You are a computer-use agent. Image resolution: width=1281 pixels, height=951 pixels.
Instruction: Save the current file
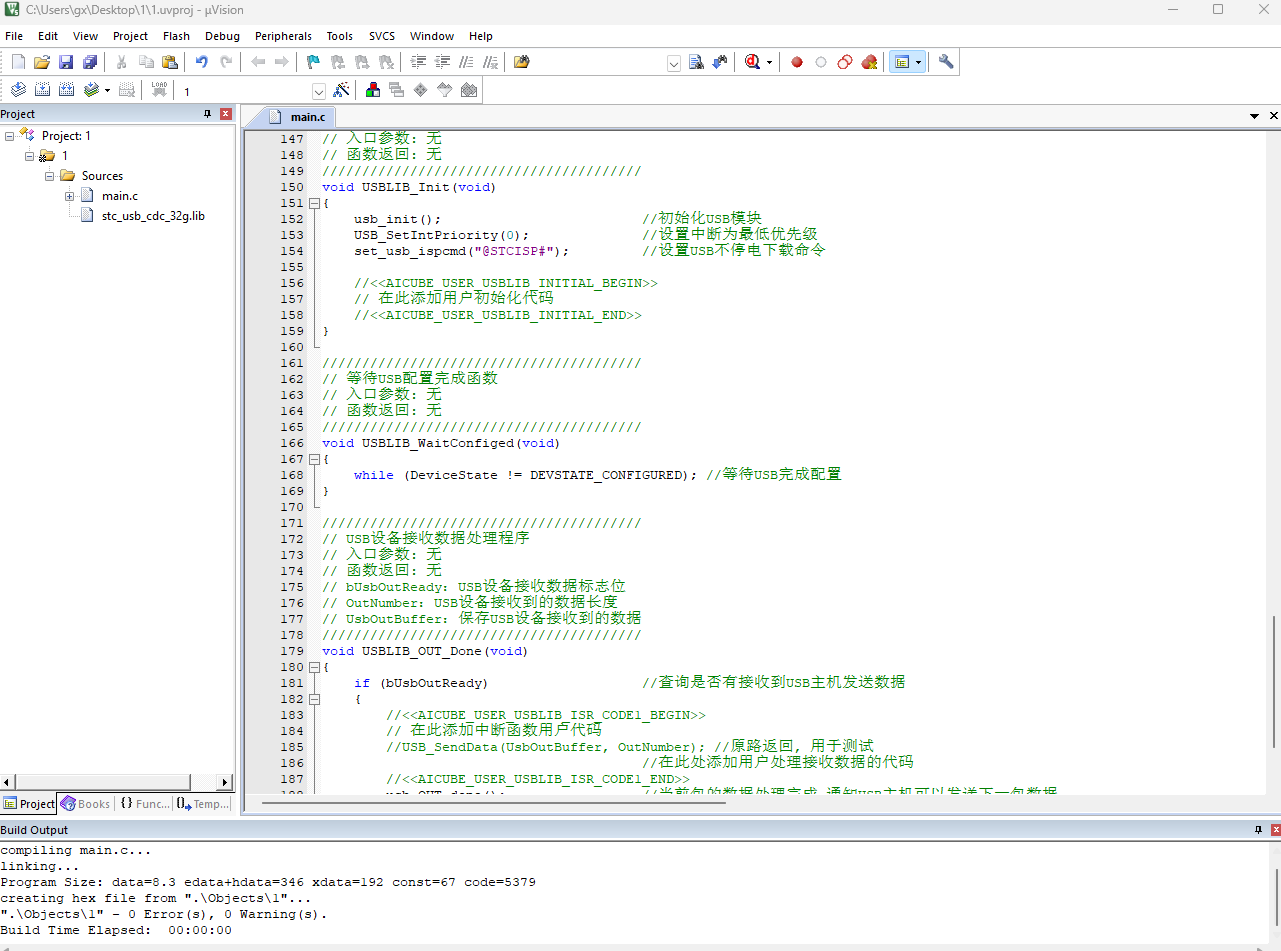coord(66,62)
